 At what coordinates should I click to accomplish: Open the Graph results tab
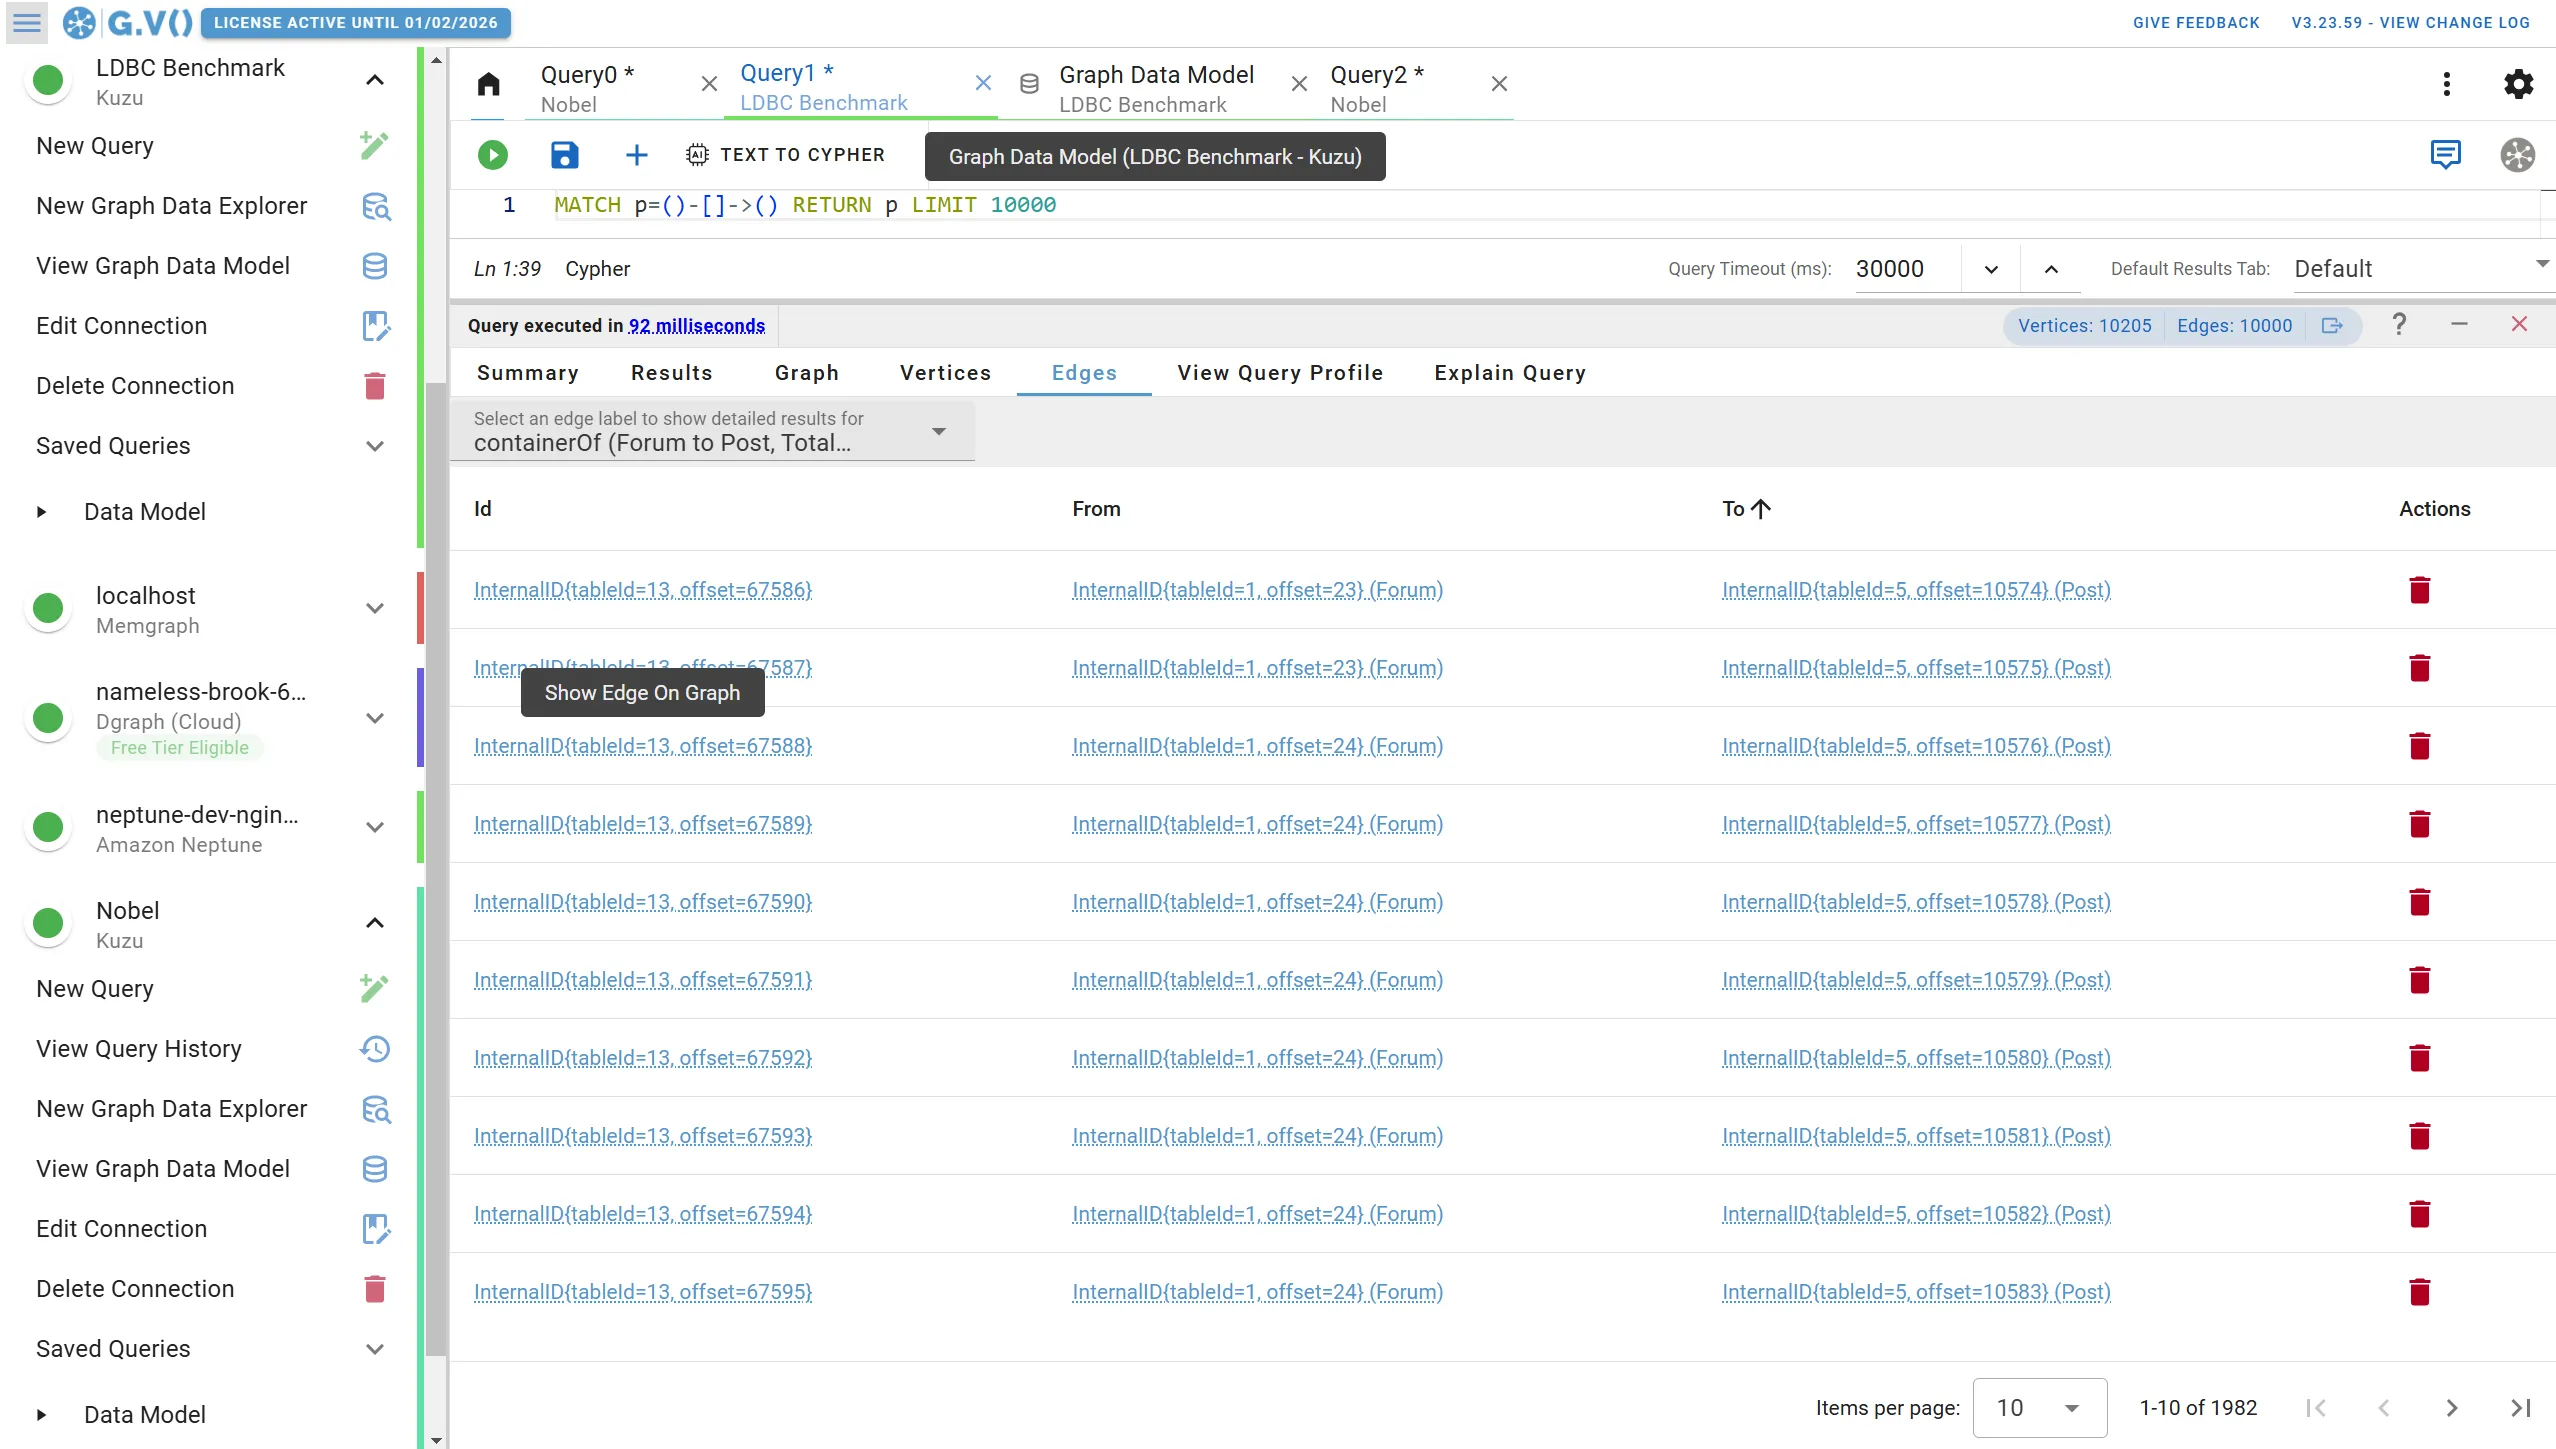point(806,373)
